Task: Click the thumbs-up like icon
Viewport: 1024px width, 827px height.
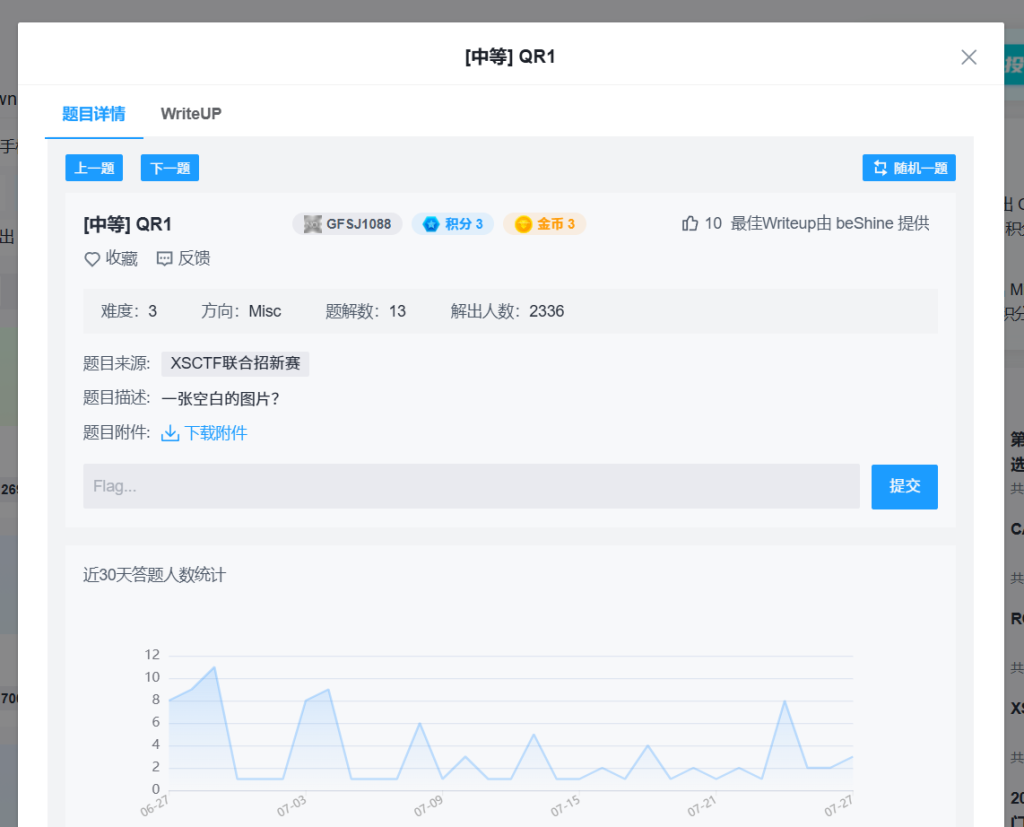Action: 690,224
